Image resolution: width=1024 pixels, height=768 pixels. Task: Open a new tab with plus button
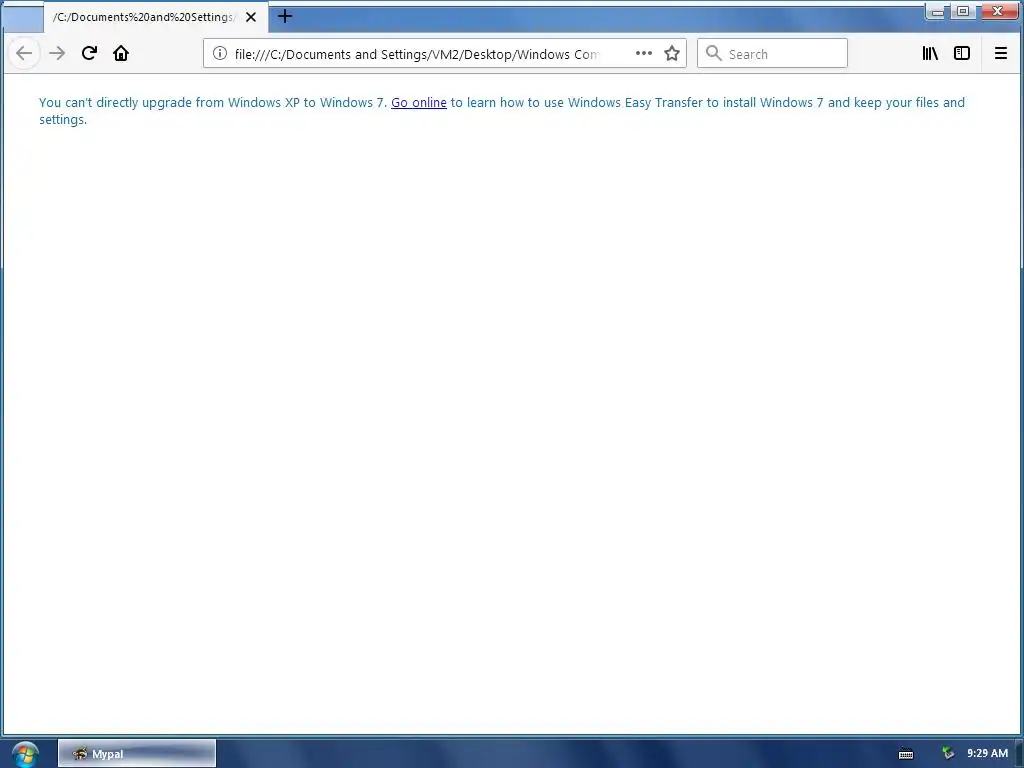285,16
